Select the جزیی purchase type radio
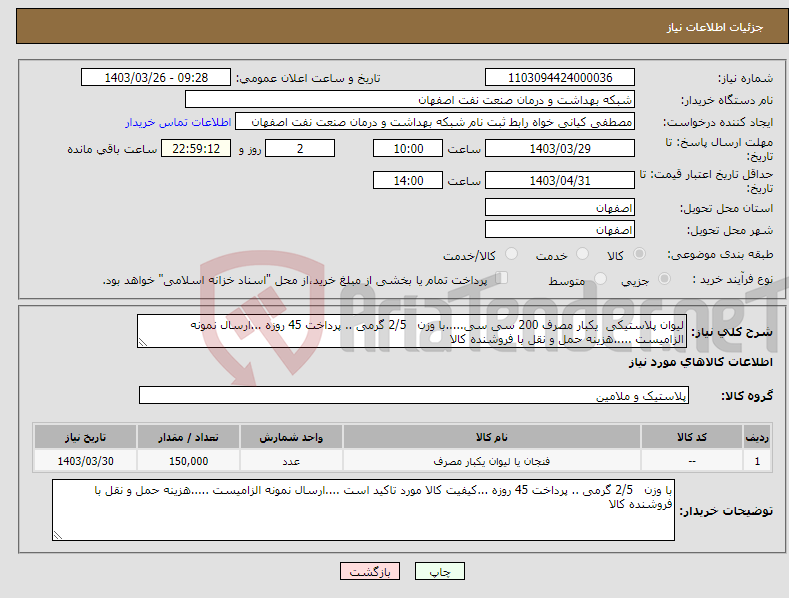This screenshot has height=598, width=789. [x=664, y=279]
